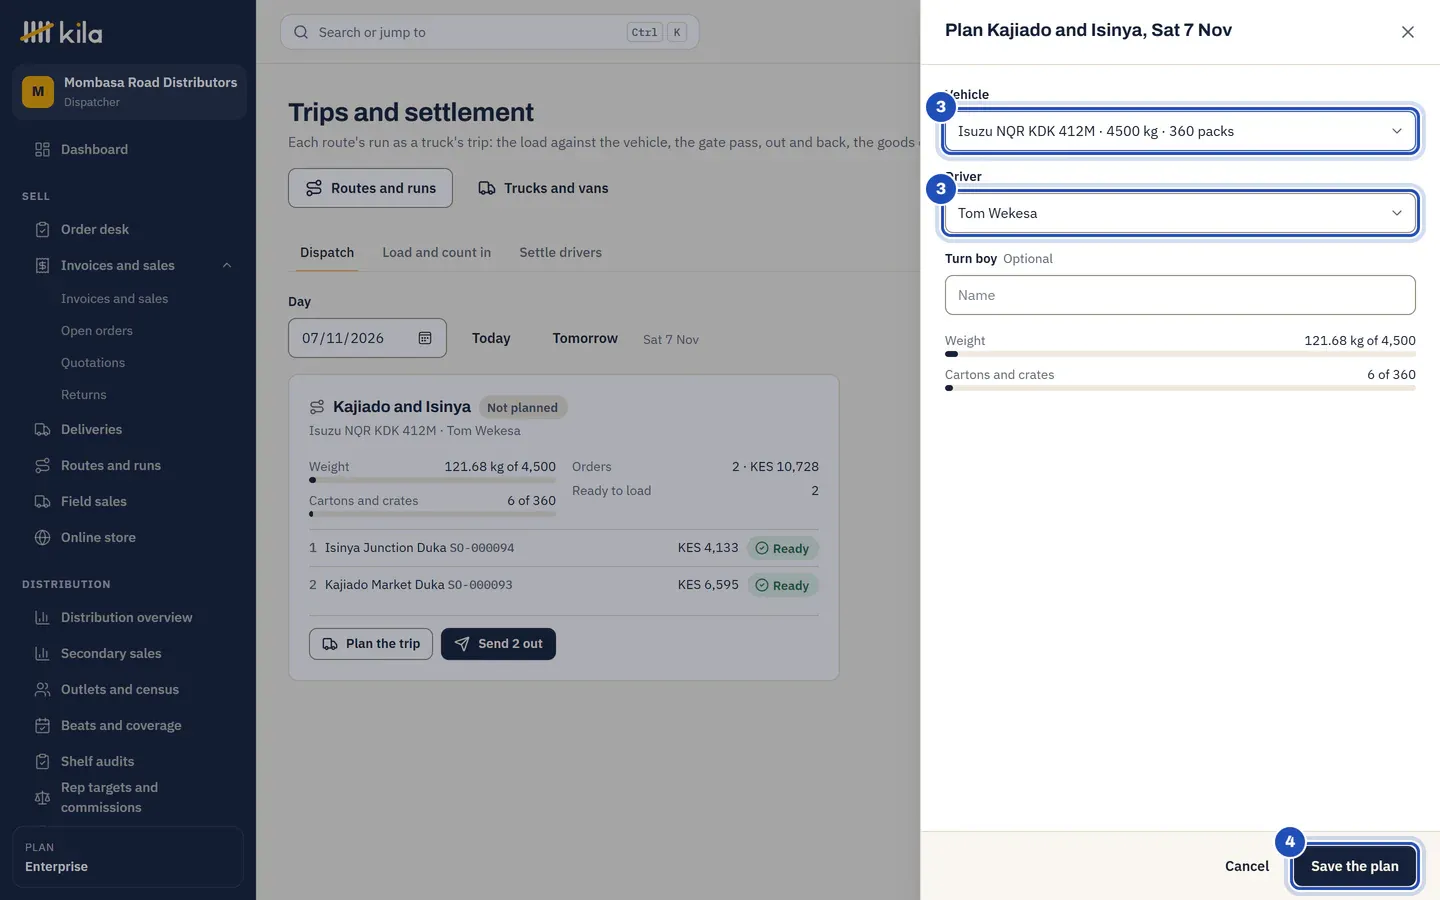Click the Turn boy name field
Viewport: 1440px width, 900px height.
[1180, 295]
